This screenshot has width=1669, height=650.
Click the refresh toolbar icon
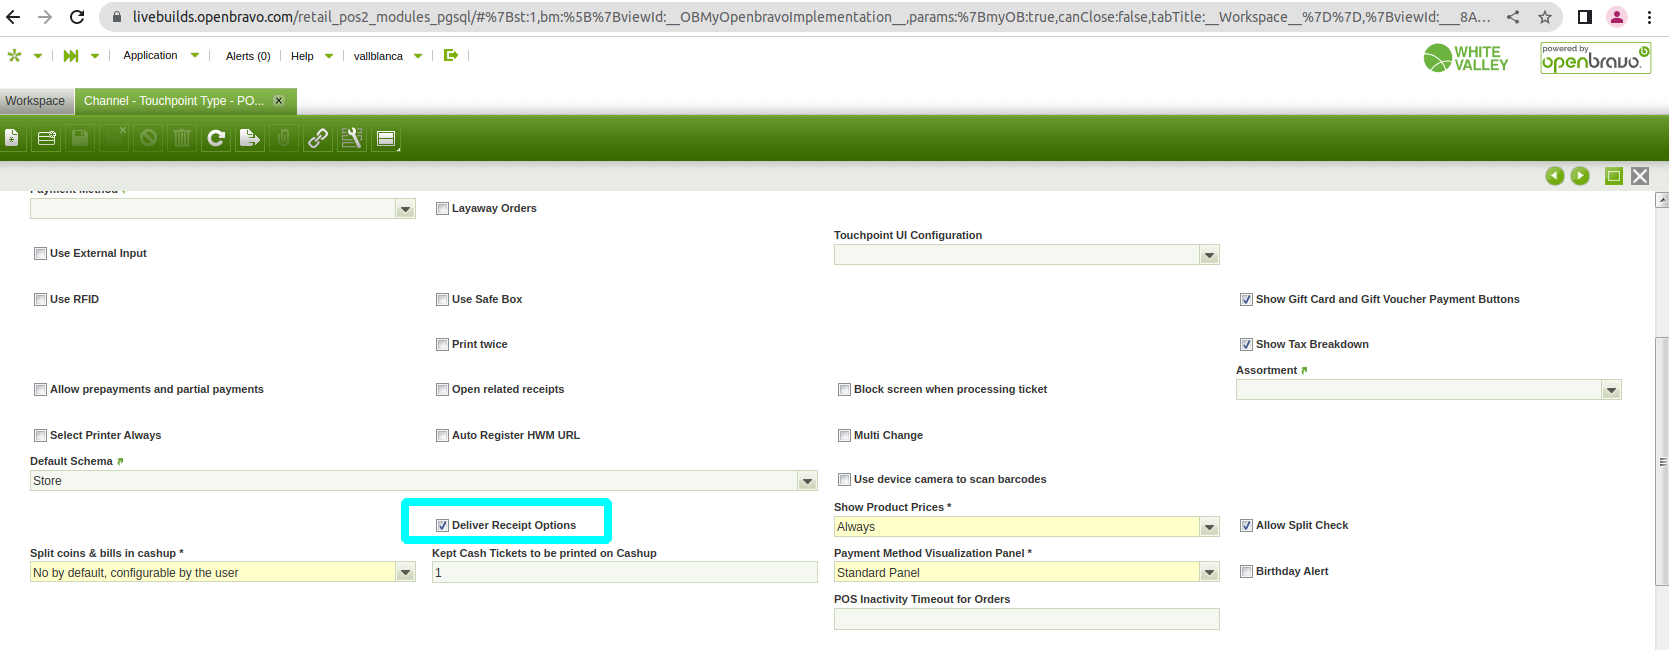pyautogui.click(x=216, y=138)
